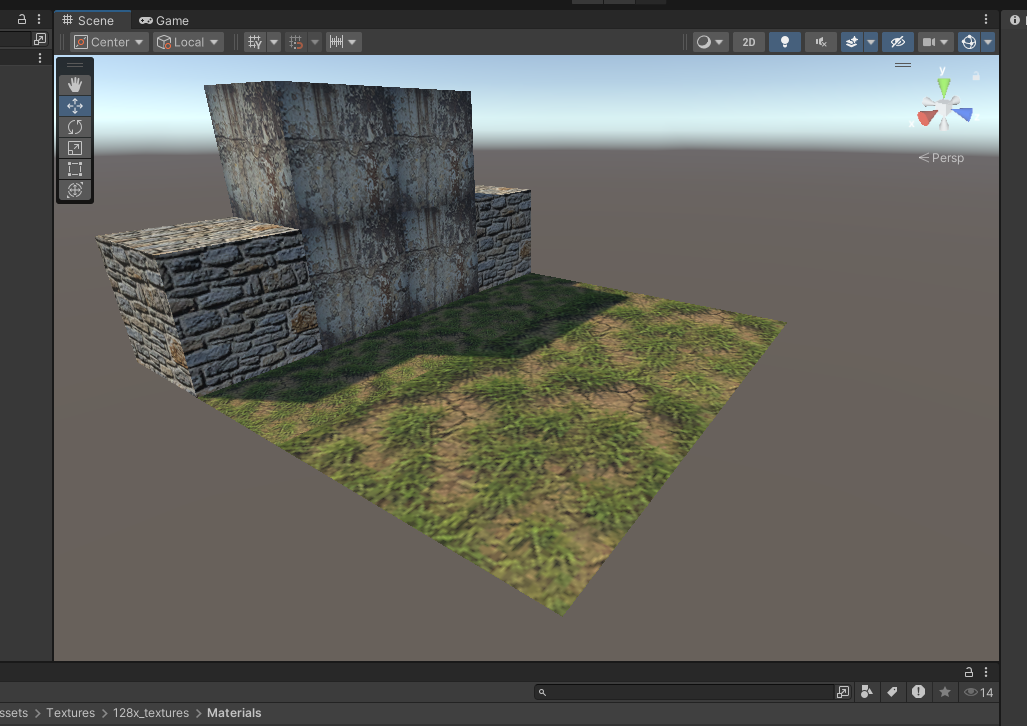Click the Persp projection label
The width and height of the screenshot is (1027, 726).
[x=941, y=158]
